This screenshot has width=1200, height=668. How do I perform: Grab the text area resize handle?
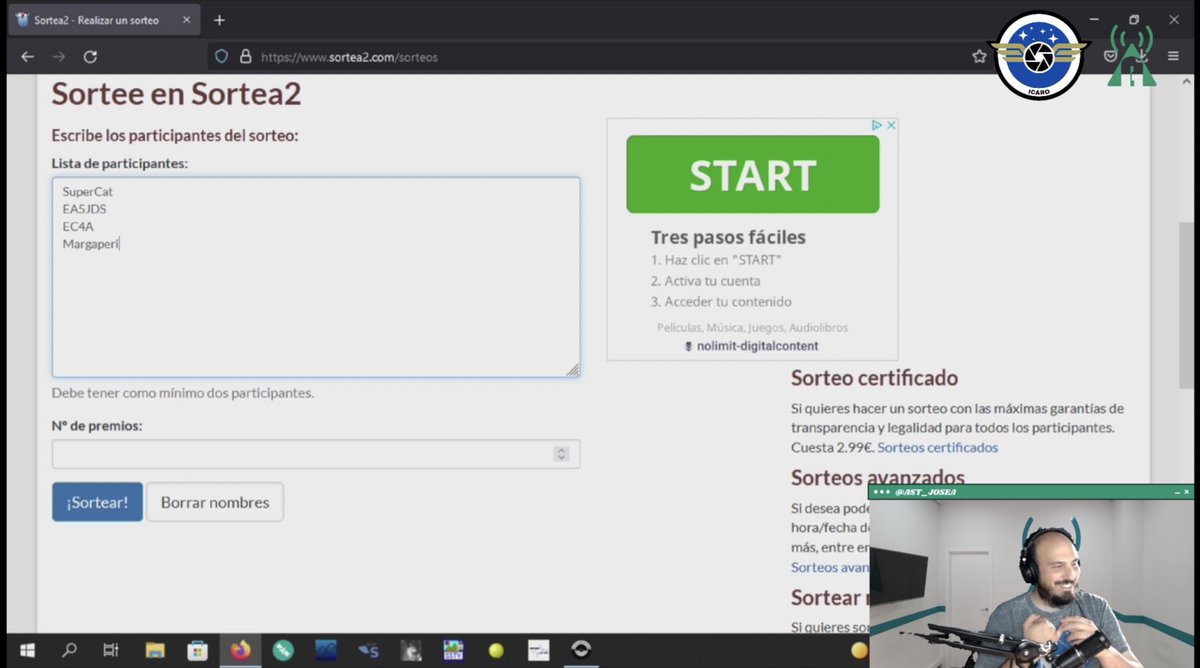click(573, 370)
